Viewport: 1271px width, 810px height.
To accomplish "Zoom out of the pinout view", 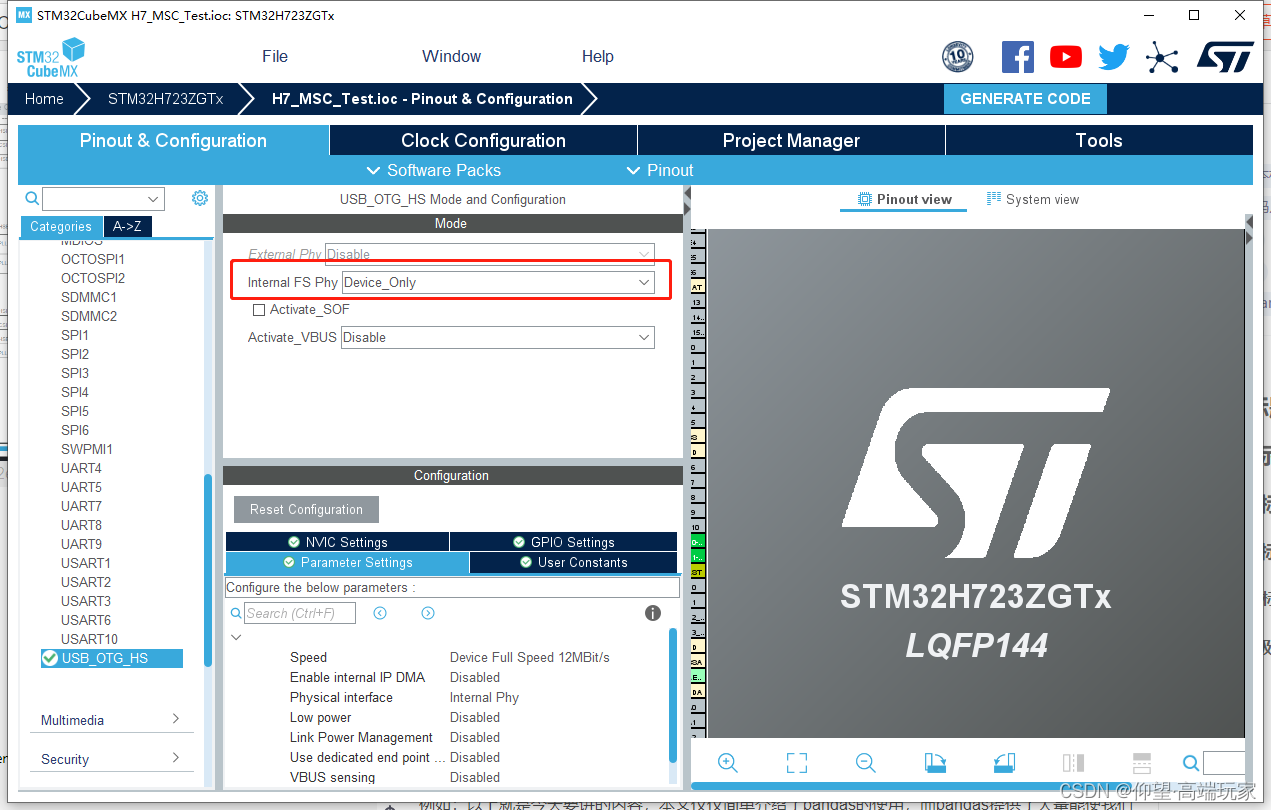I will pos(866,763).
